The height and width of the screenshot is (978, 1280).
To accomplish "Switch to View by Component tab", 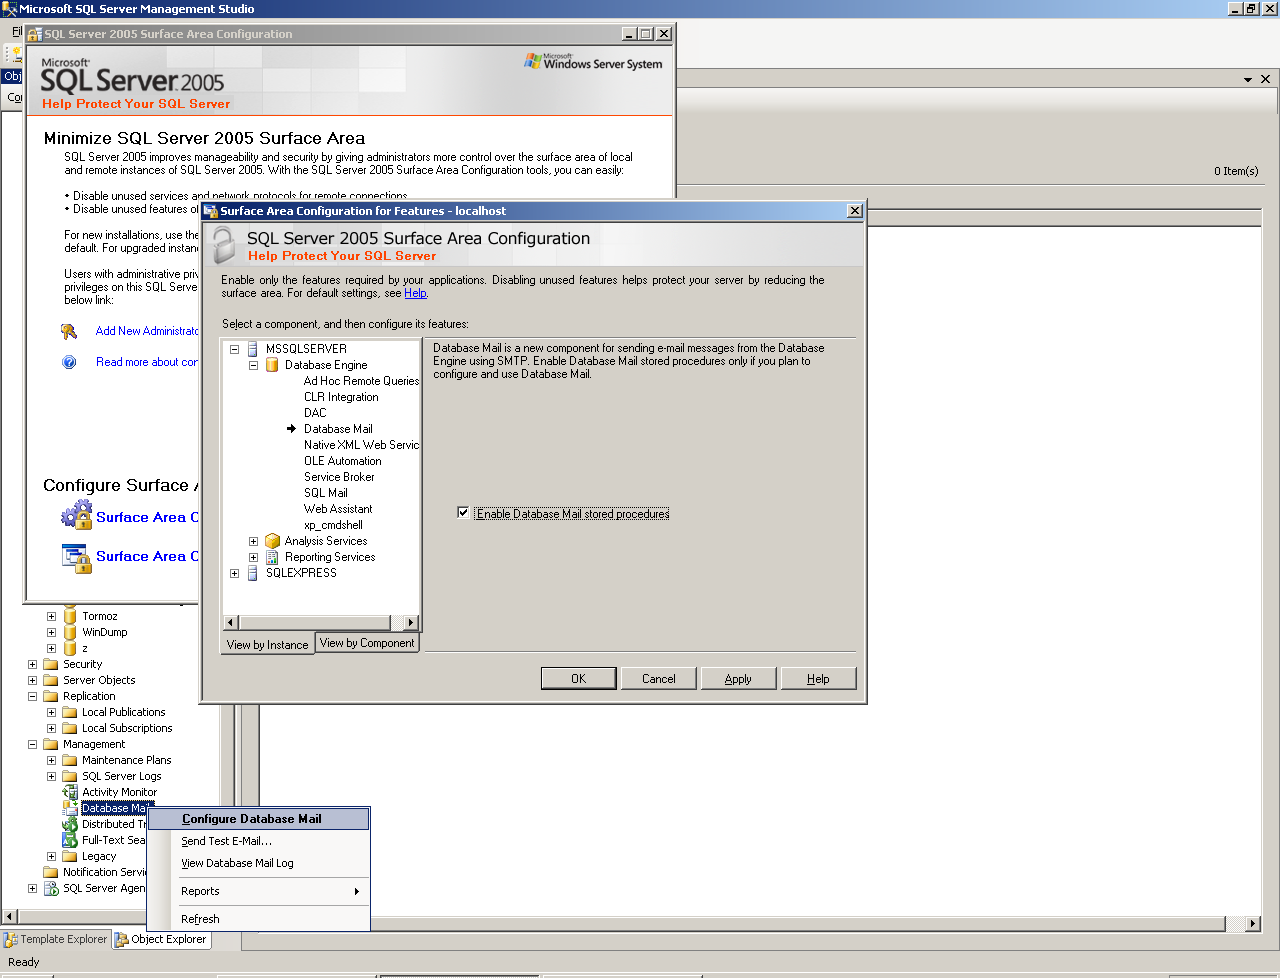I will (x=367, y=643).
